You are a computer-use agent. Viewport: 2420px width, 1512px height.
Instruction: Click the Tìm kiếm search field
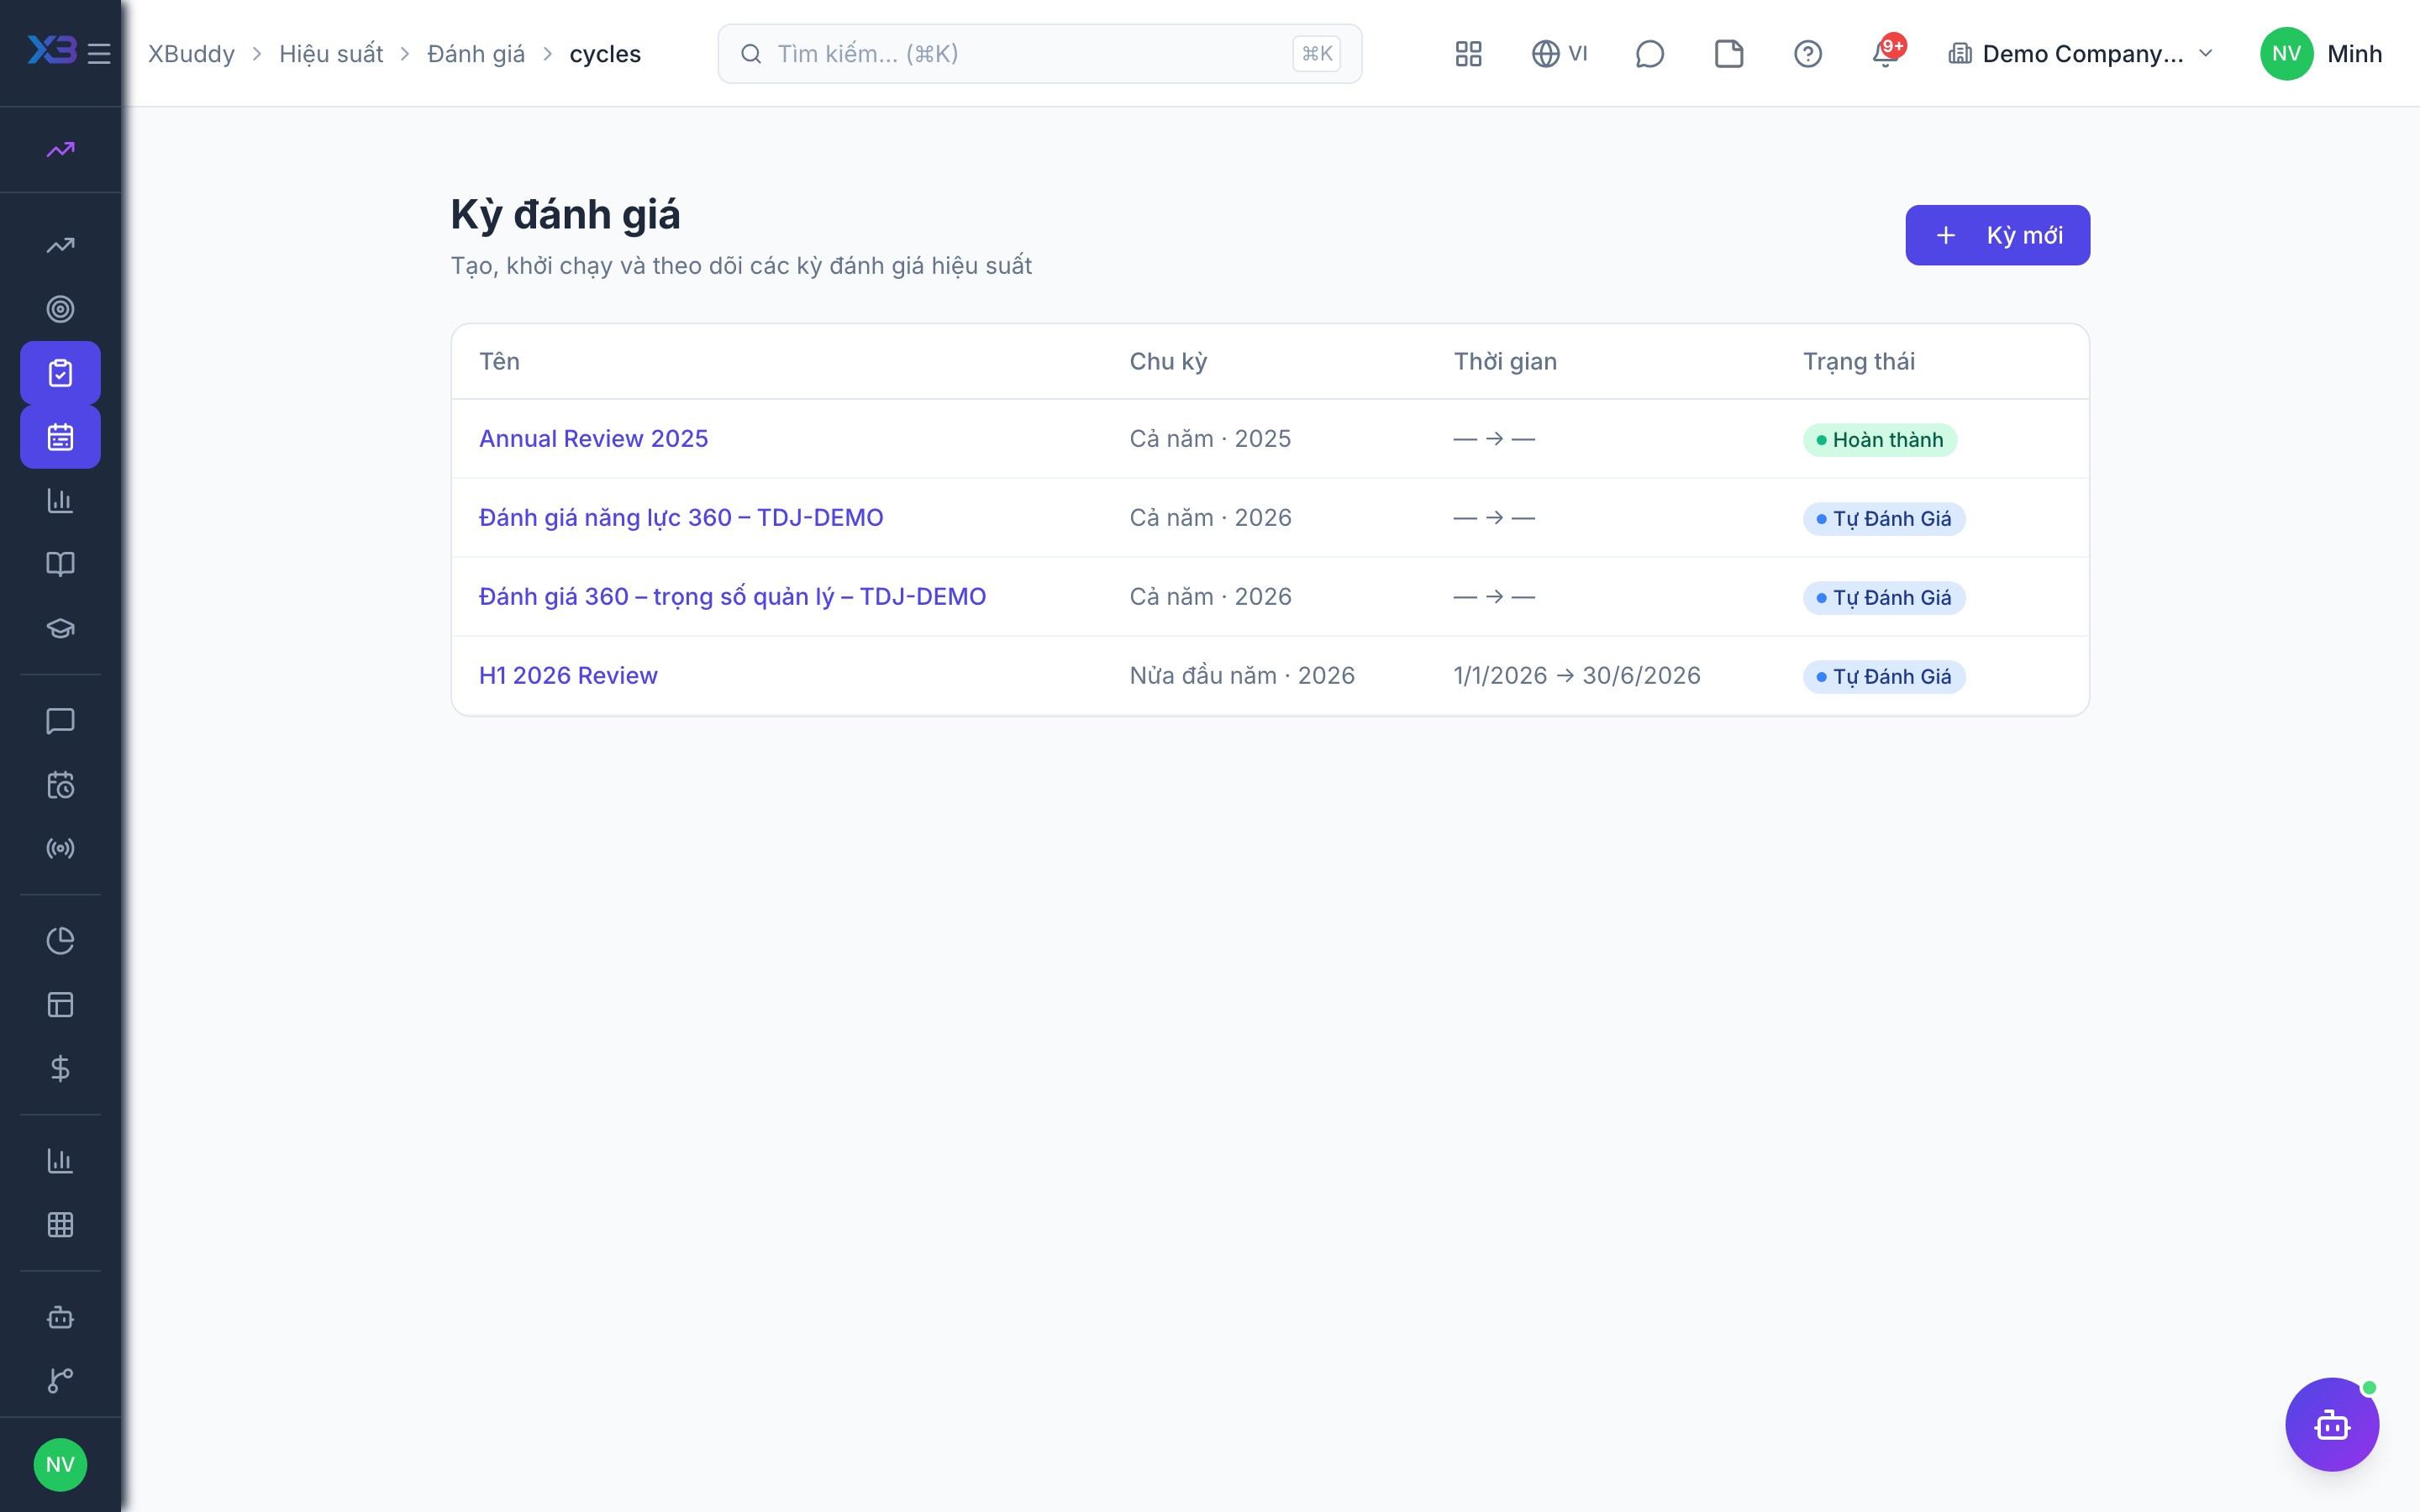(x=1039, y=53)
